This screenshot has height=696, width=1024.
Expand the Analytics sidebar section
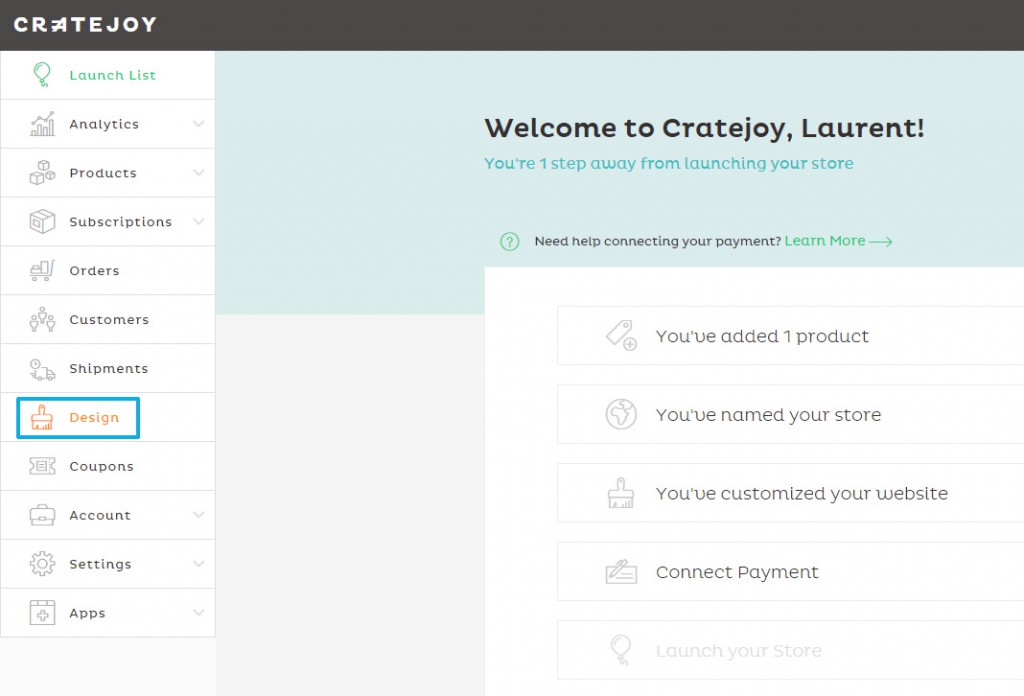coord(197,123)
